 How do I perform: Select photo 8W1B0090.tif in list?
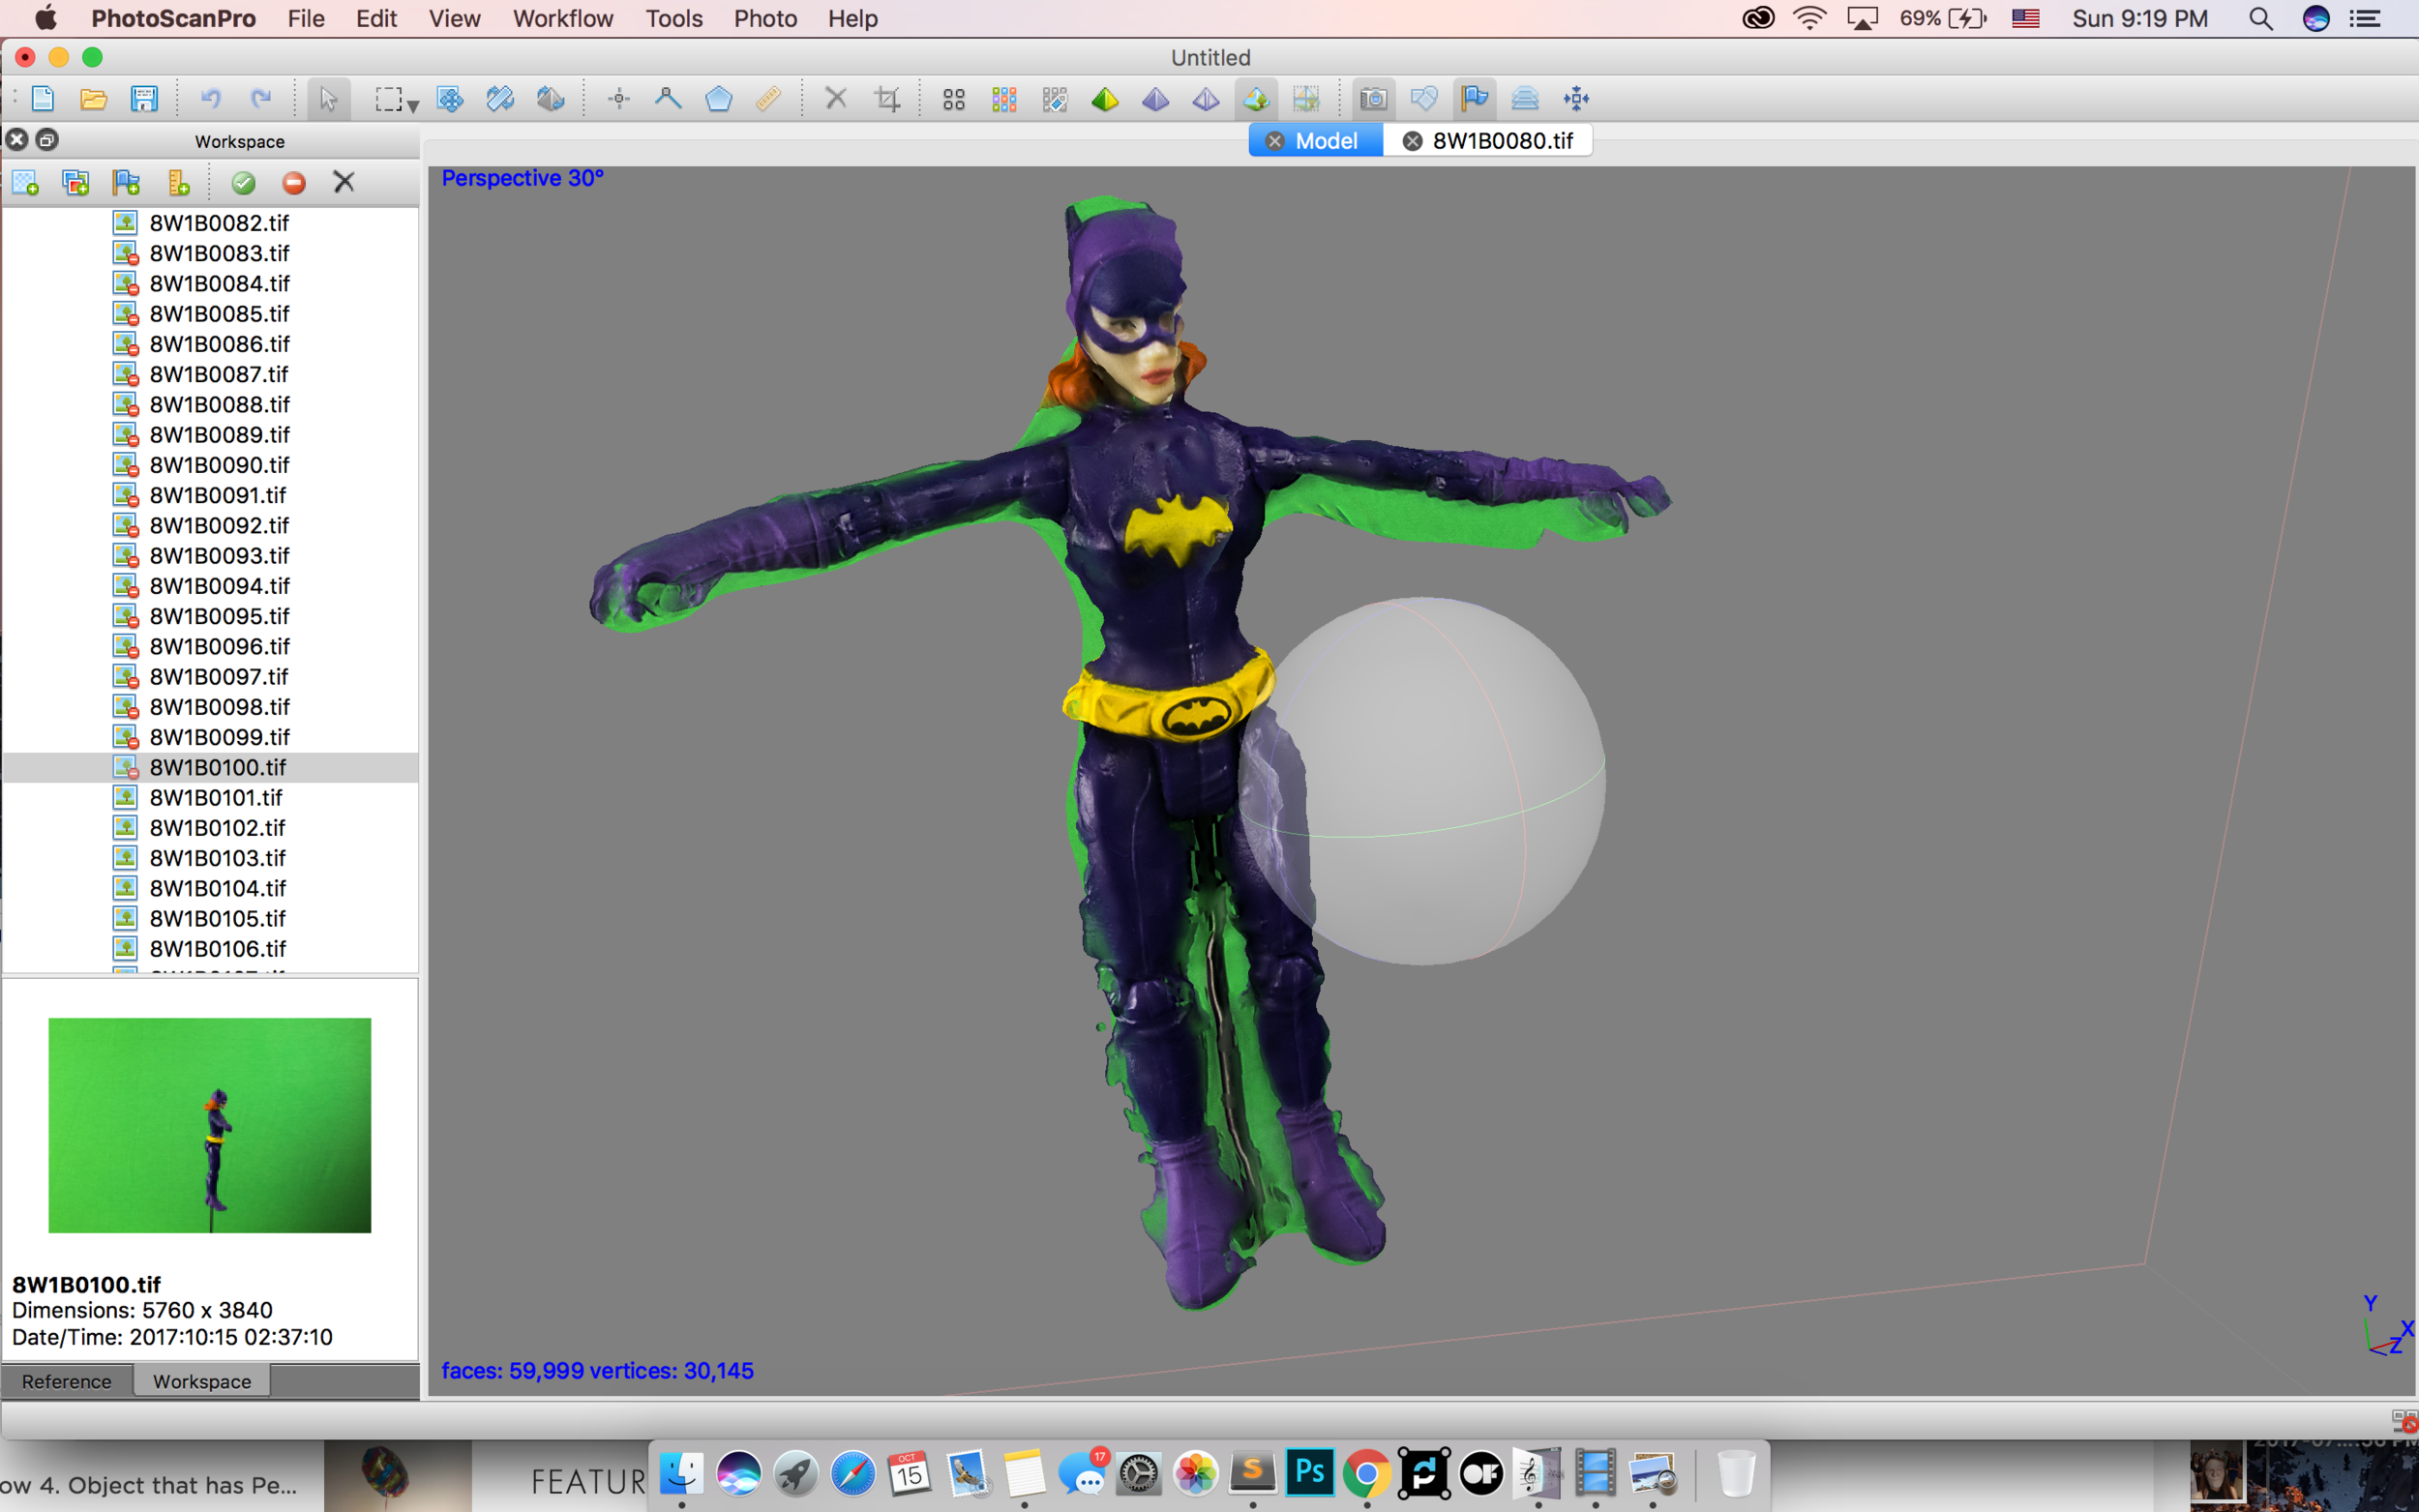click(x=210, y=465)
